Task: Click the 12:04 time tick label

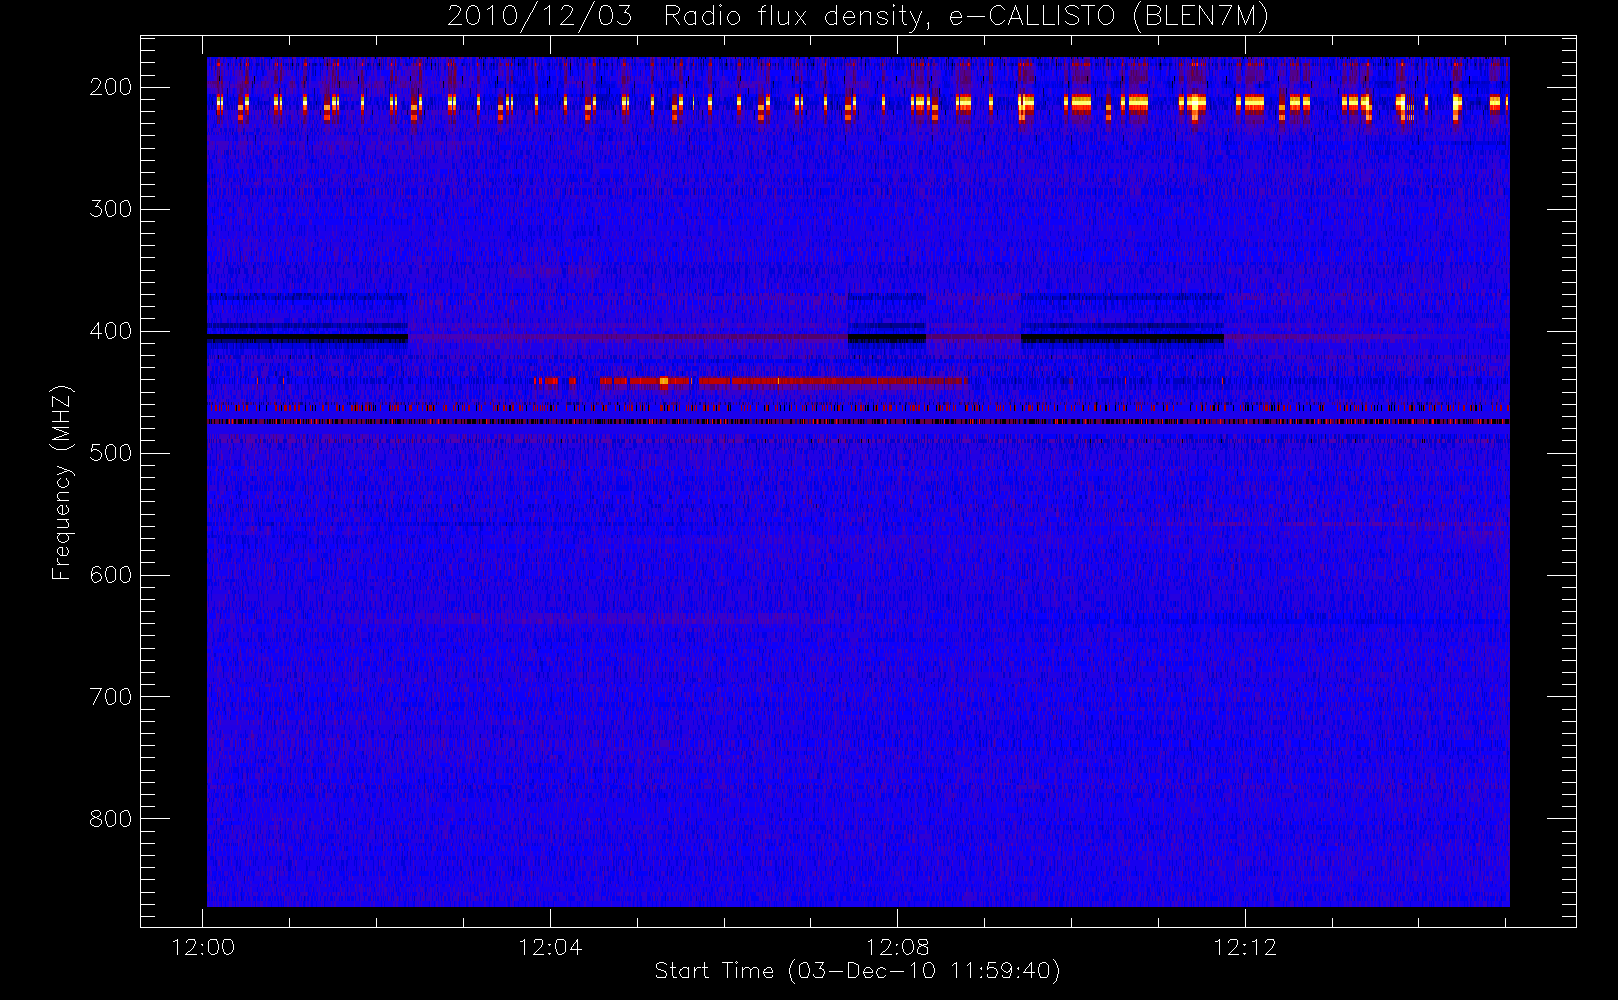Action: click(550, 947)
